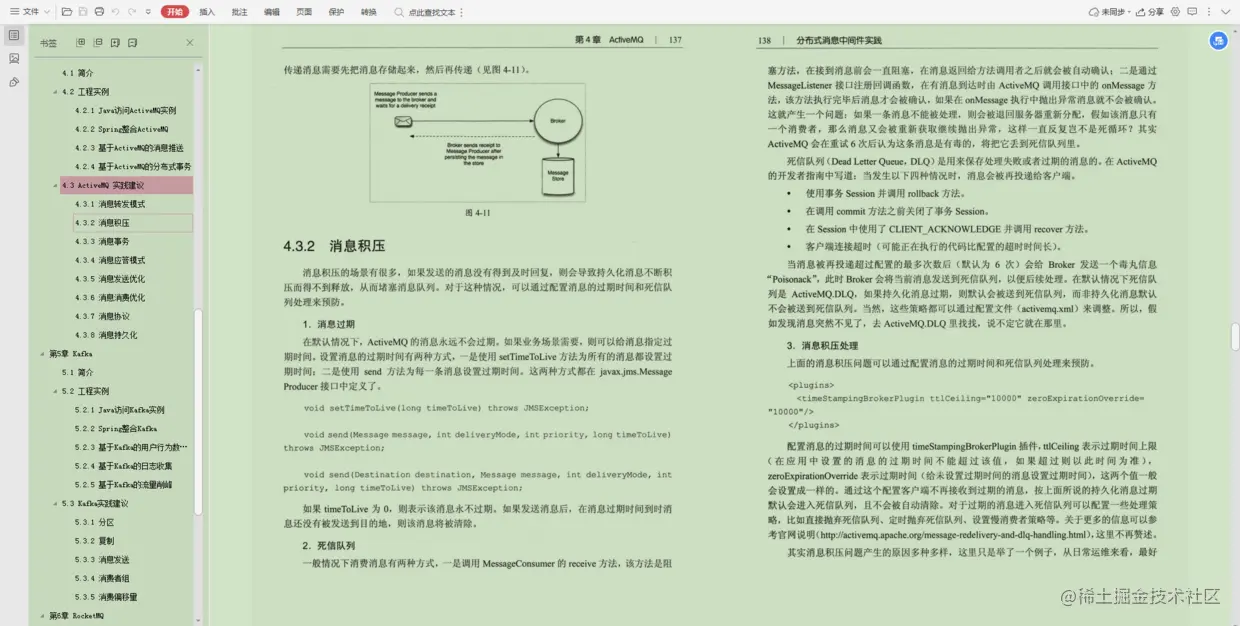Open bookmark 5.2.4 基于Kafka的日志收集
The image size is (1240, 626).
coord(123,465)
